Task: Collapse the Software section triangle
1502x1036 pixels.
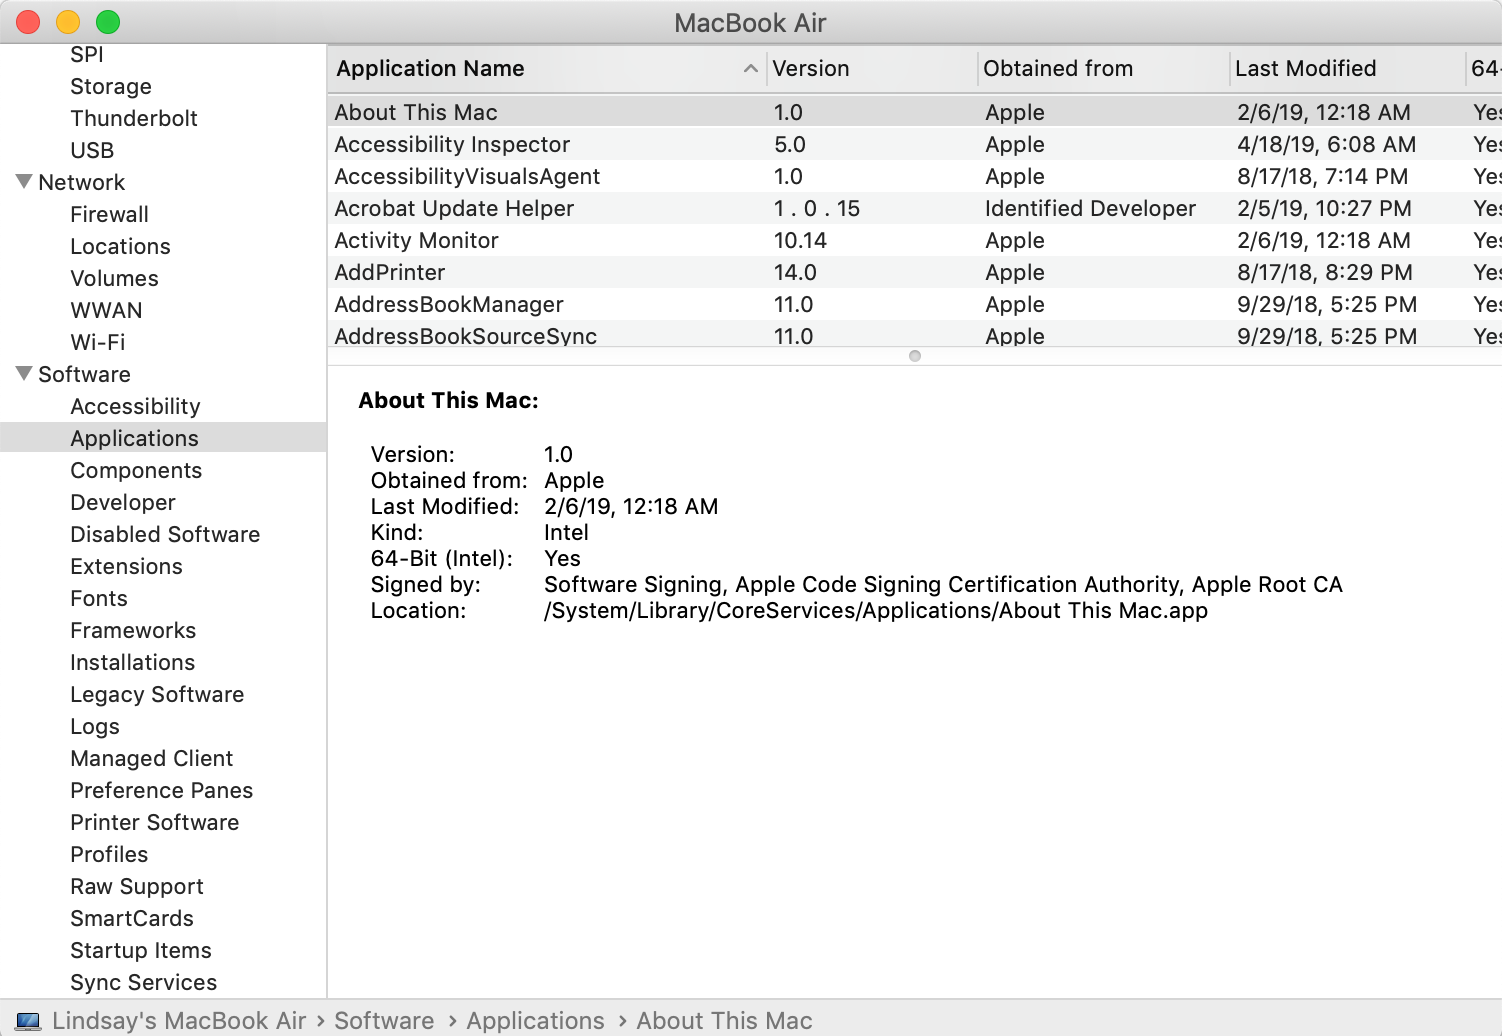Action: (x=24, y=374)
